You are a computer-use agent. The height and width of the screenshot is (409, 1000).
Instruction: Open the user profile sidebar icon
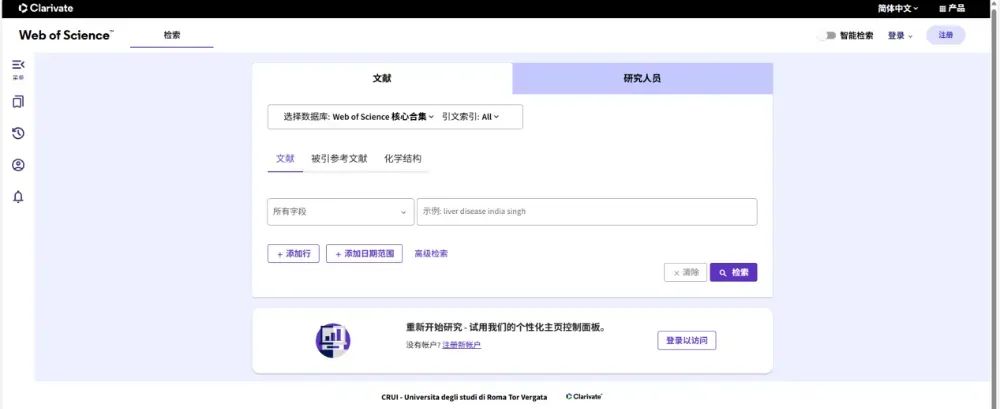[x=18, y=165]
